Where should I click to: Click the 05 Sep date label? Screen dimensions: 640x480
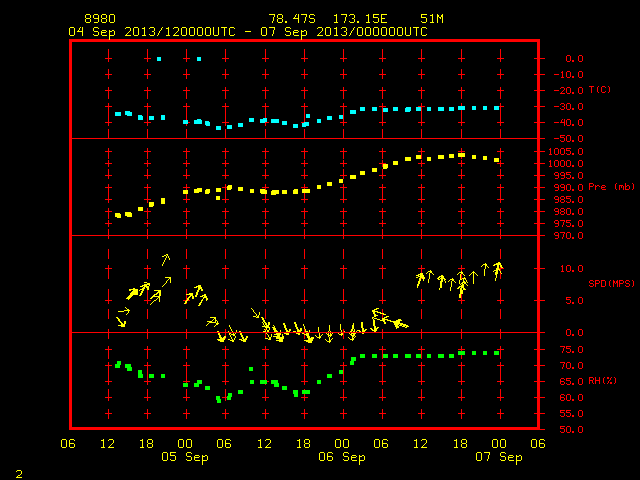pyautogui.click(x=184, y=457)
